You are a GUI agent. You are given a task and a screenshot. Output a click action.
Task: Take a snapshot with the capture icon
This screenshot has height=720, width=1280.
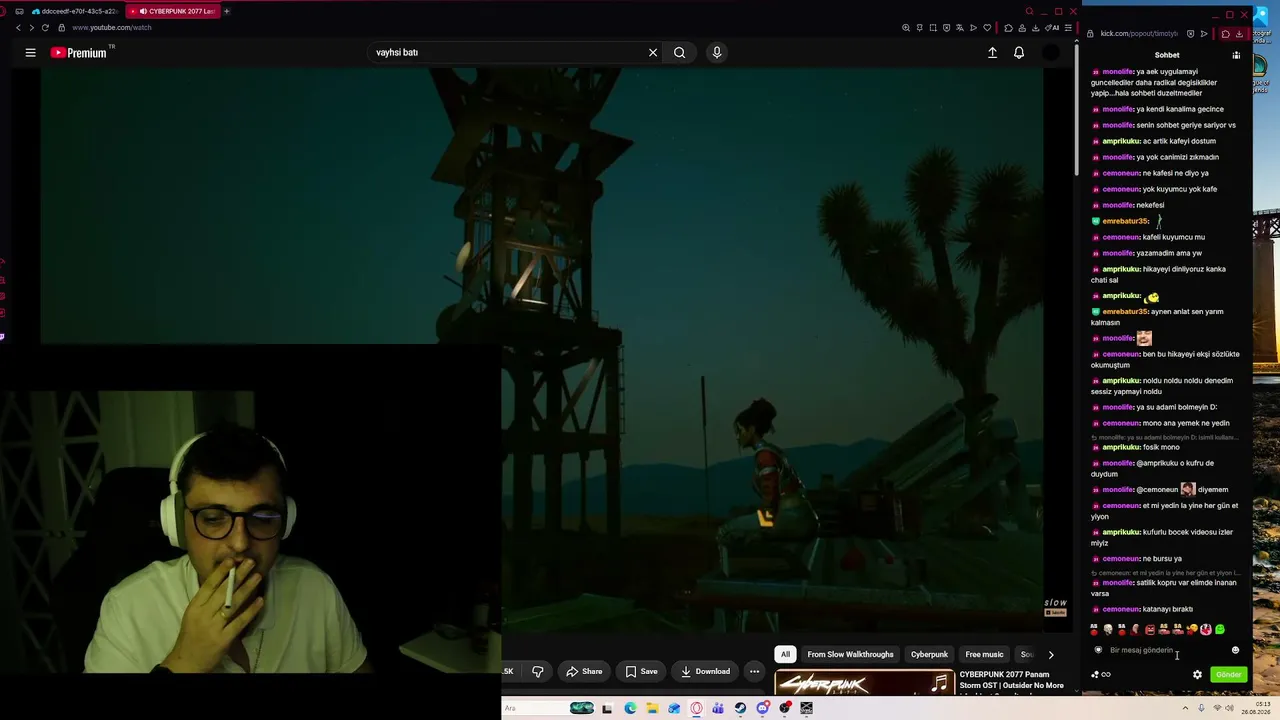coord(933,28)
